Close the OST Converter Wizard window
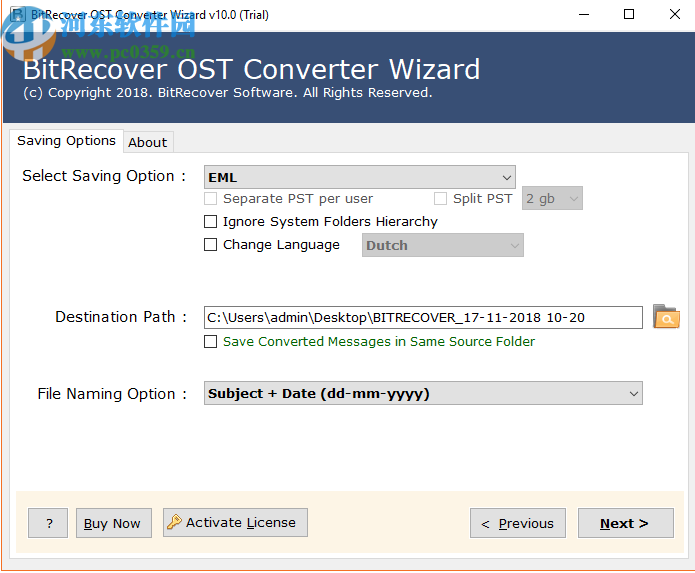Viewport: 695px width, 573px height. click(x=674, y=15)
